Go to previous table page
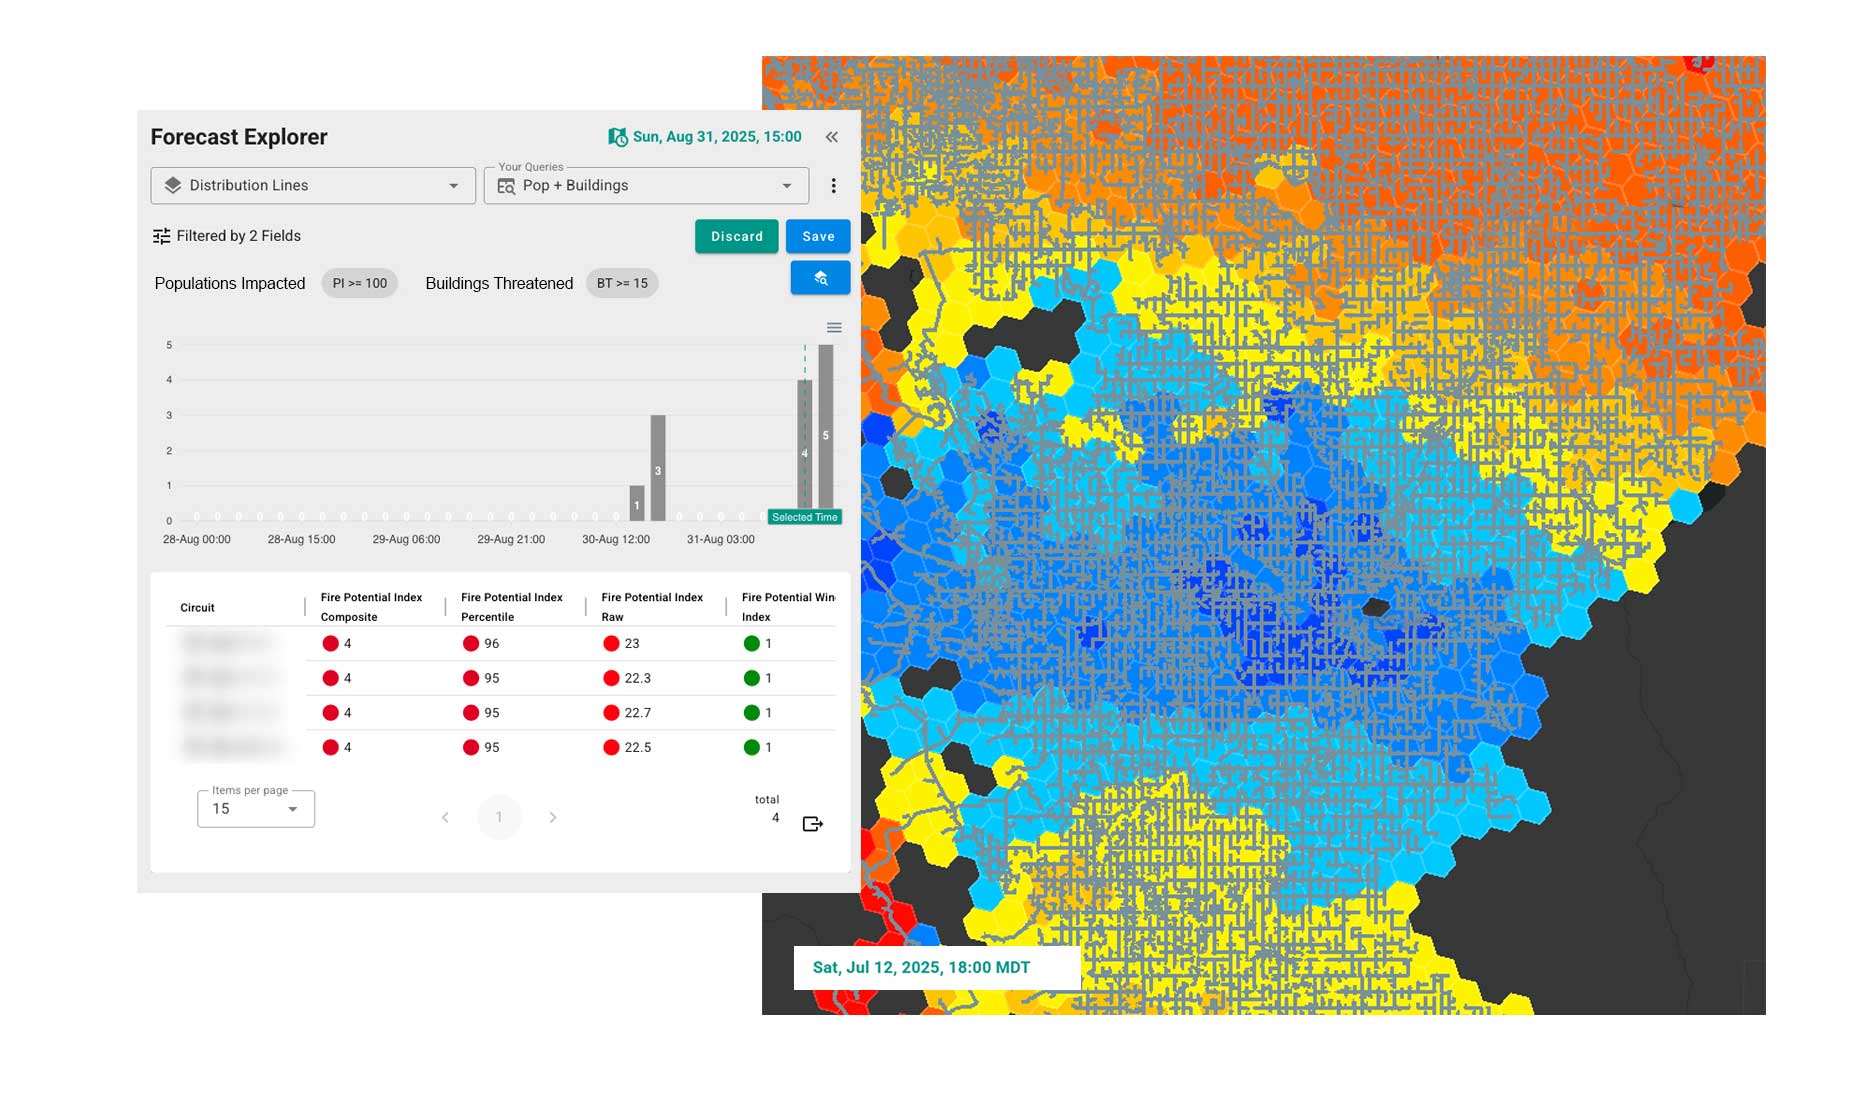 click(445, 818)
